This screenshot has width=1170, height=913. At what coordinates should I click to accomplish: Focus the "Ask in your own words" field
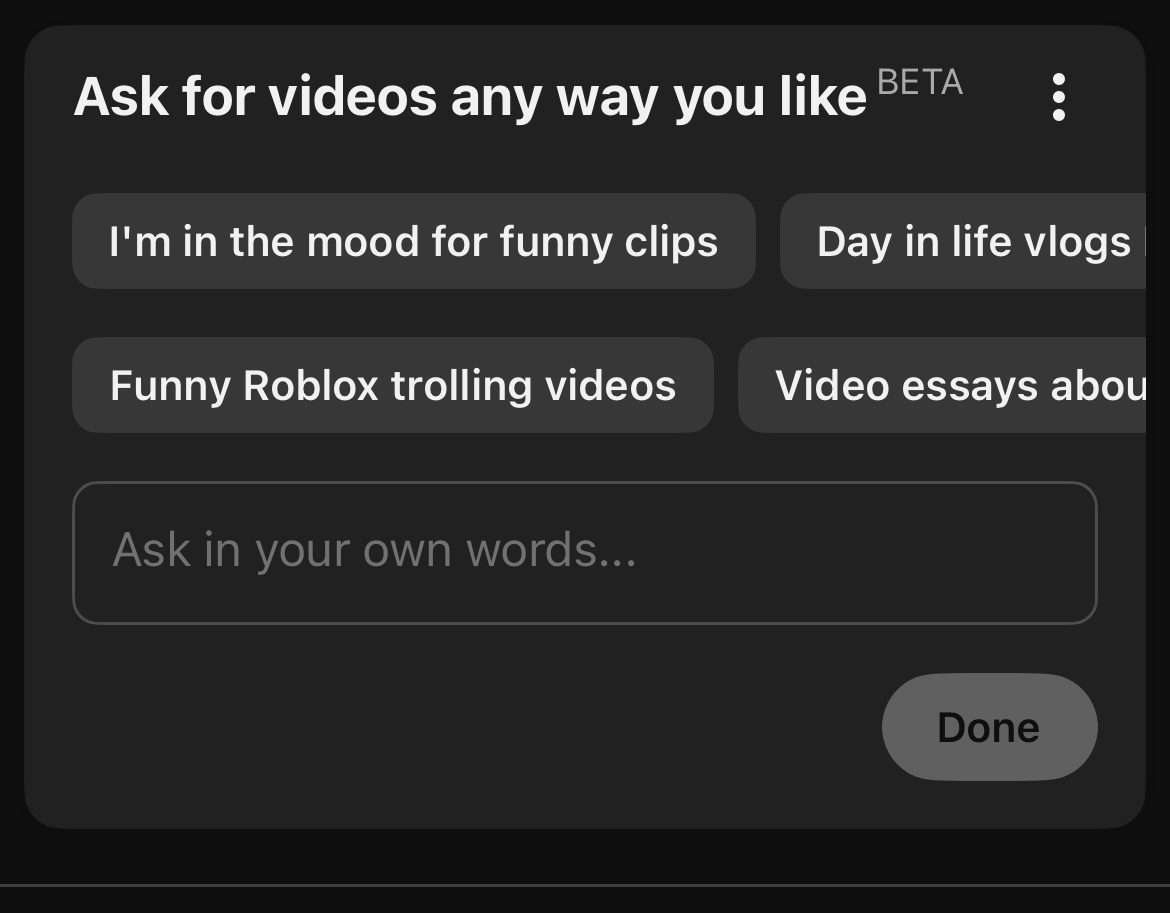tap(584, 552)
